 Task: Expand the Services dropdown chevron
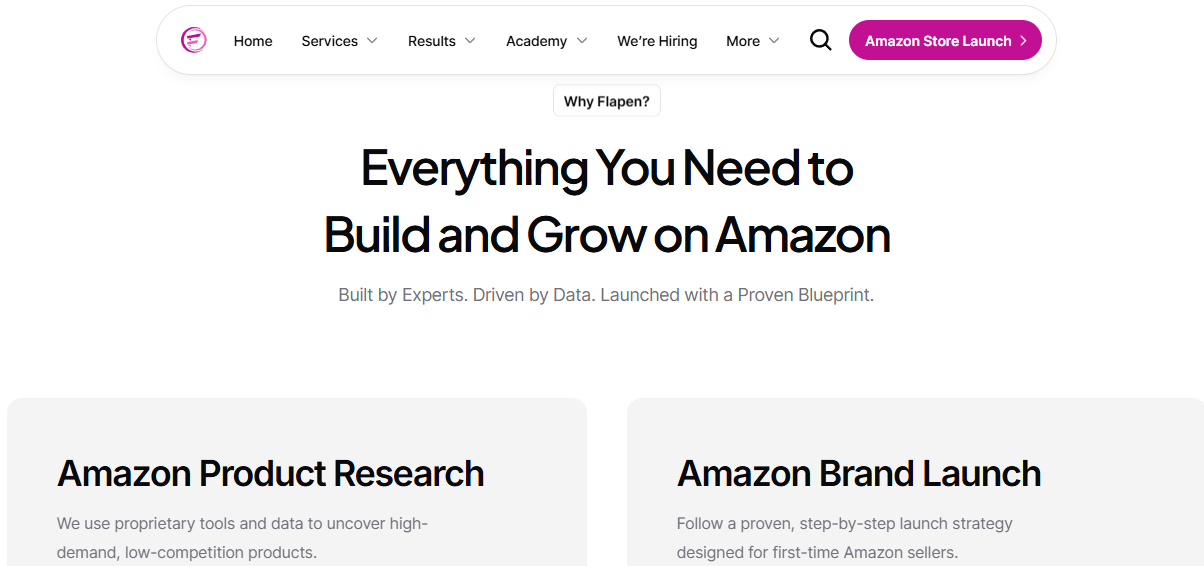[372, 41]
